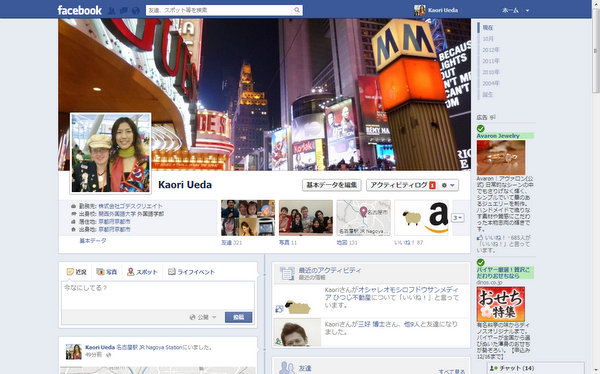The width and height of the screenshot is (600, 374).
Task: Expand the '3' more-sections dropdown
Action: [x=458, y=218]
